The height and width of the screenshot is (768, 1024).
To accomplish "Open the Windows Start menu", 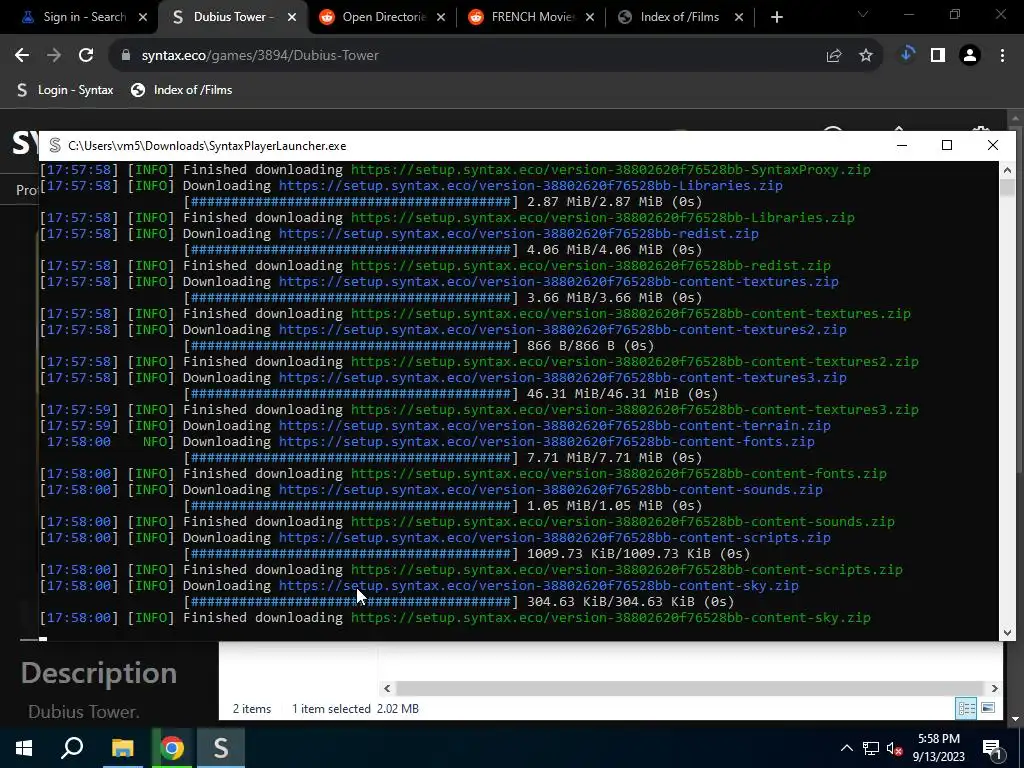I will tap(24, 748).
